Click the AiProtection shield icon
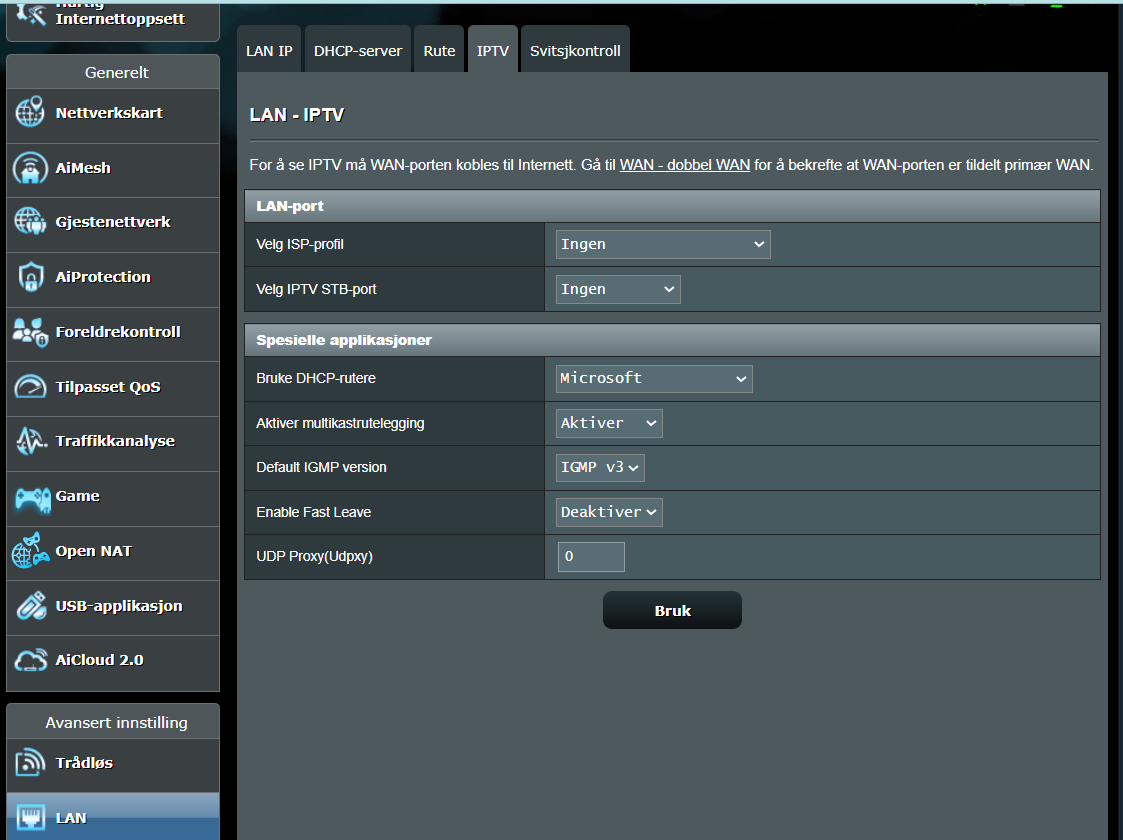Screen dimensions: 1123x840 (x=30, y=277)
